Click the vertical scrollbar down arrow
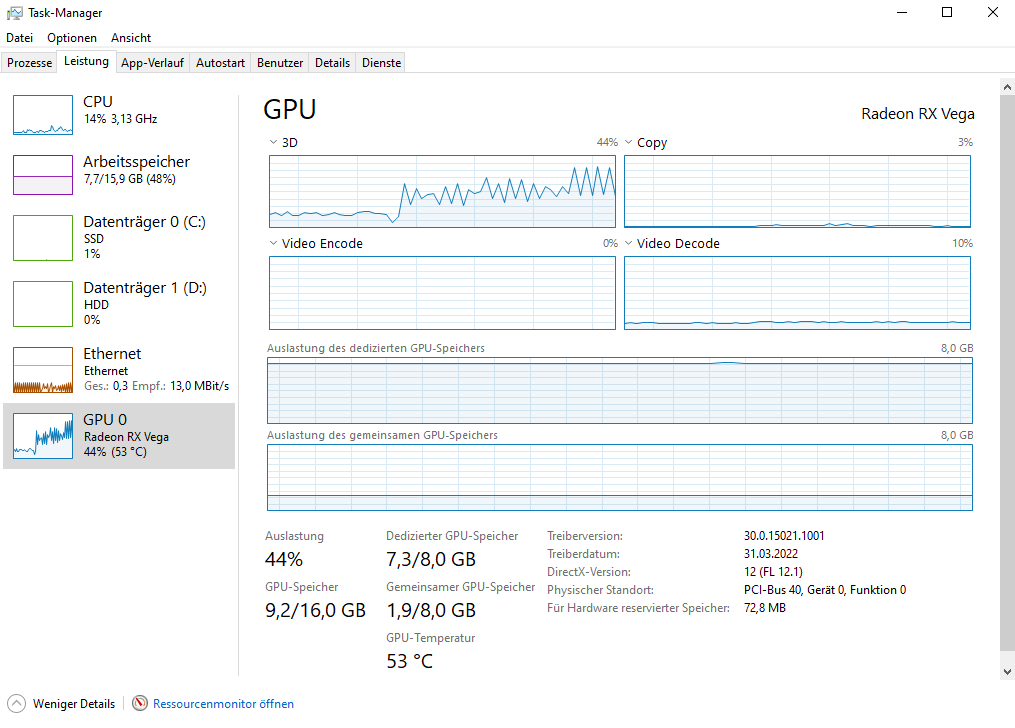 [x=1007, y=671]
